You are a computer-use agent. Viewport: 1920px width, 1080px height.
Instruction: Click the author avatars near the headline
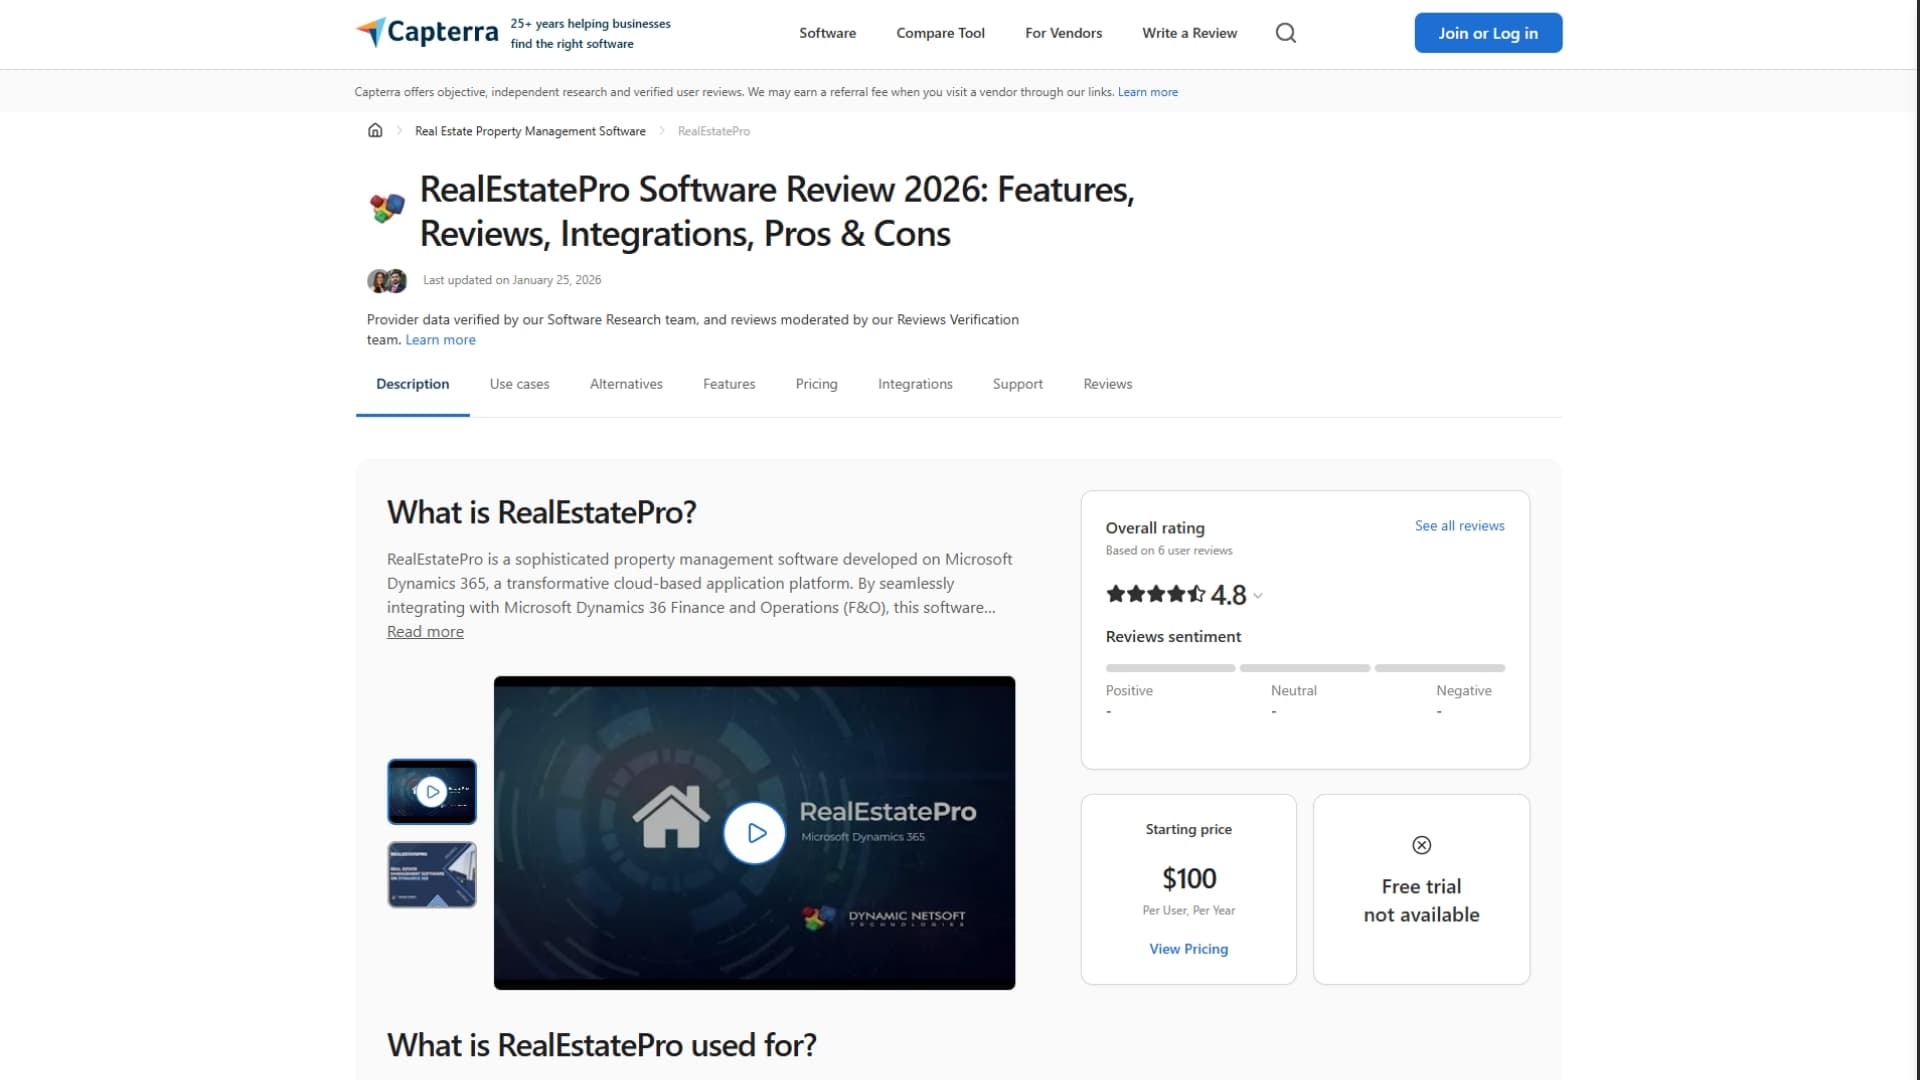click(386, 281)
